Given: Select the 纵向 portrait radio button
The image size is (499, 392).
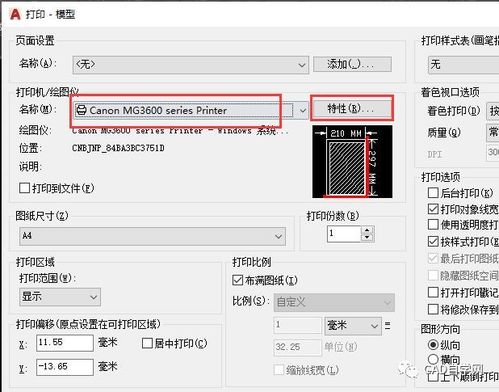Looking at the screenshot, I should pos(433,345).
